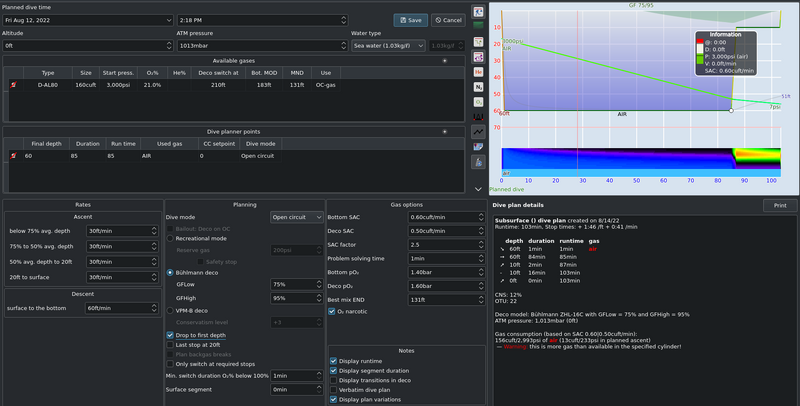The width and height of the screenshot is (800, 406).
Task: Delete the D-AL80 cylinder row
Action: pyautogui.click(x=13, y=85)
